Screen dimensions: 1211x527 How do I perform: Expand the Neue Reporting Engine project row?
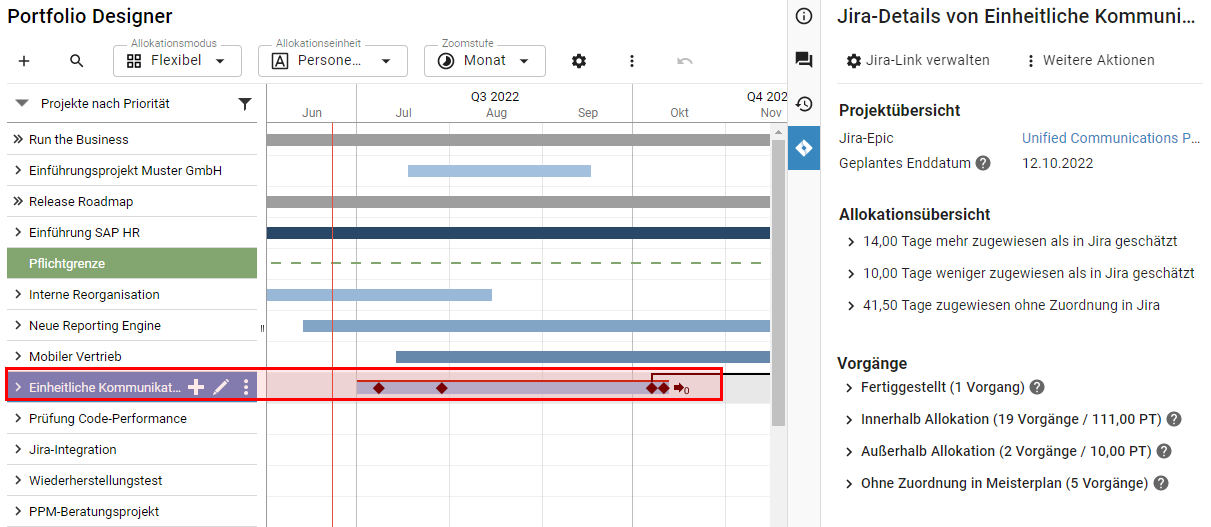[18, 326]
